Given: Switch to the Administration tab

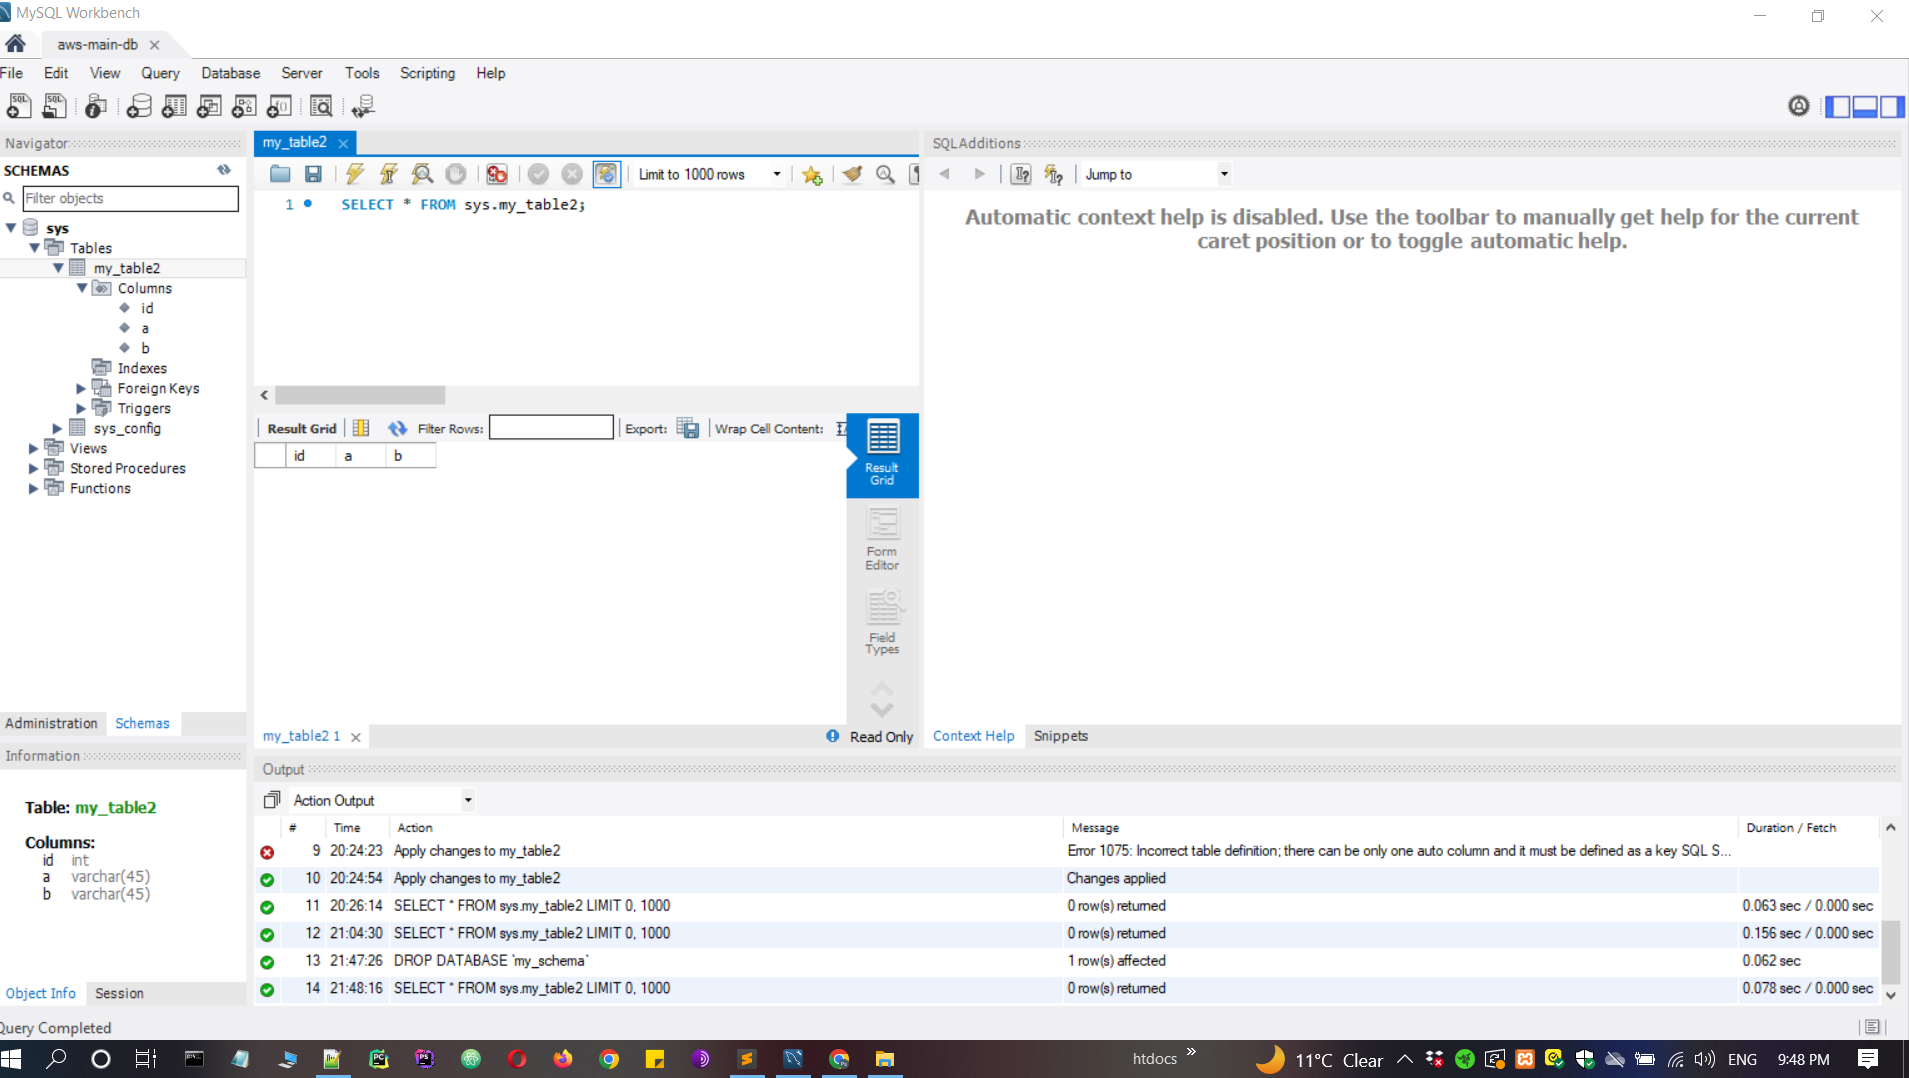Looking at the screenshot, I should (51, 723).
